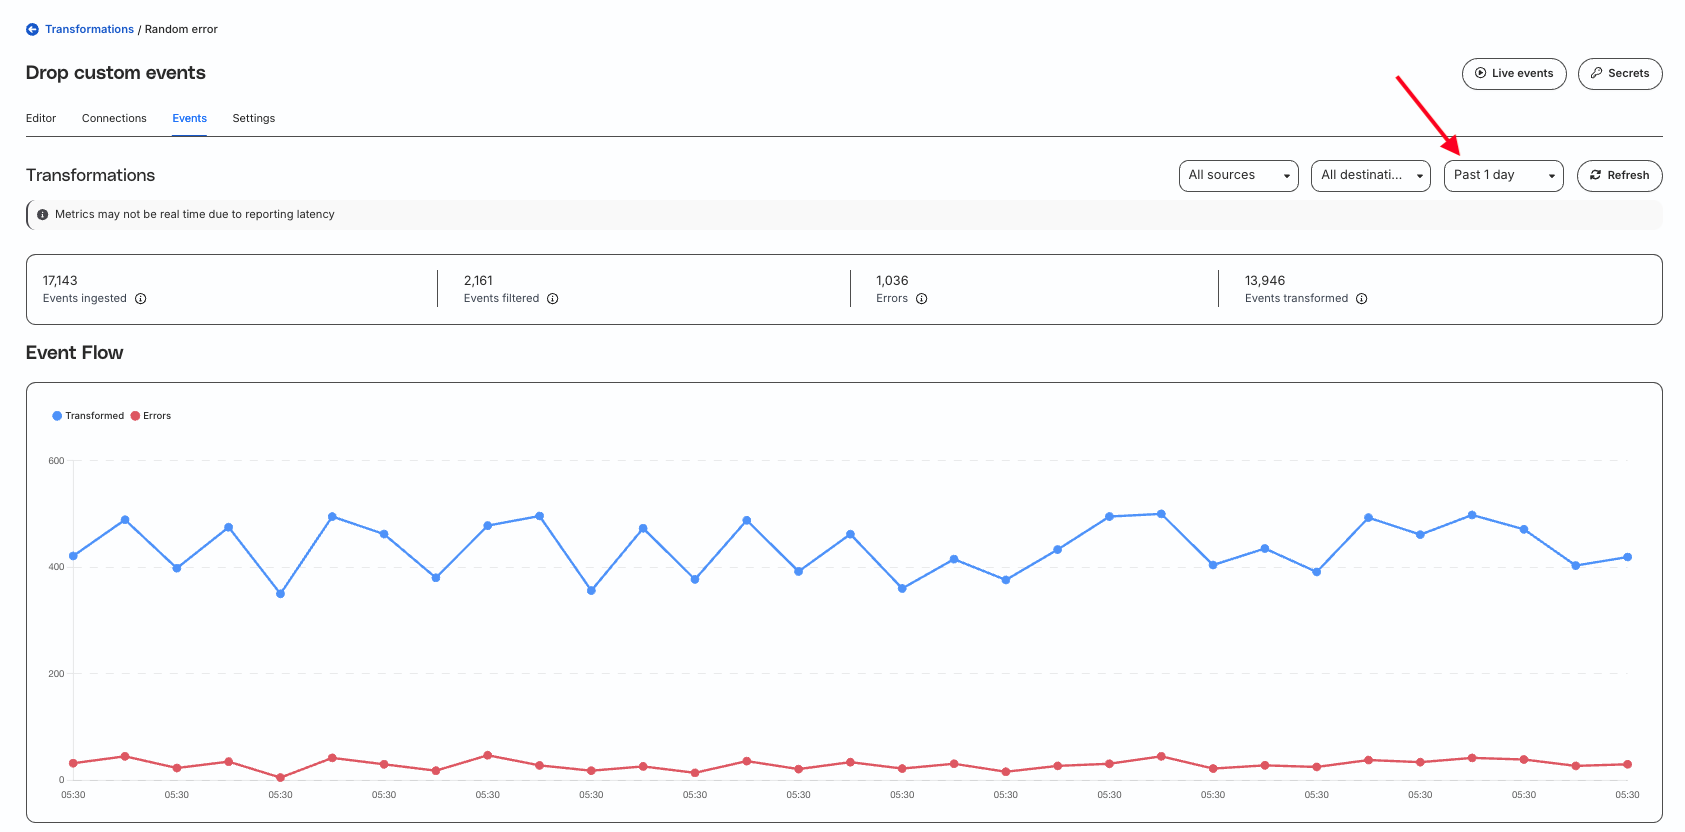Click the Live events button
The height and width of the screenshot is (832, 1685).
click(1514, 74)
